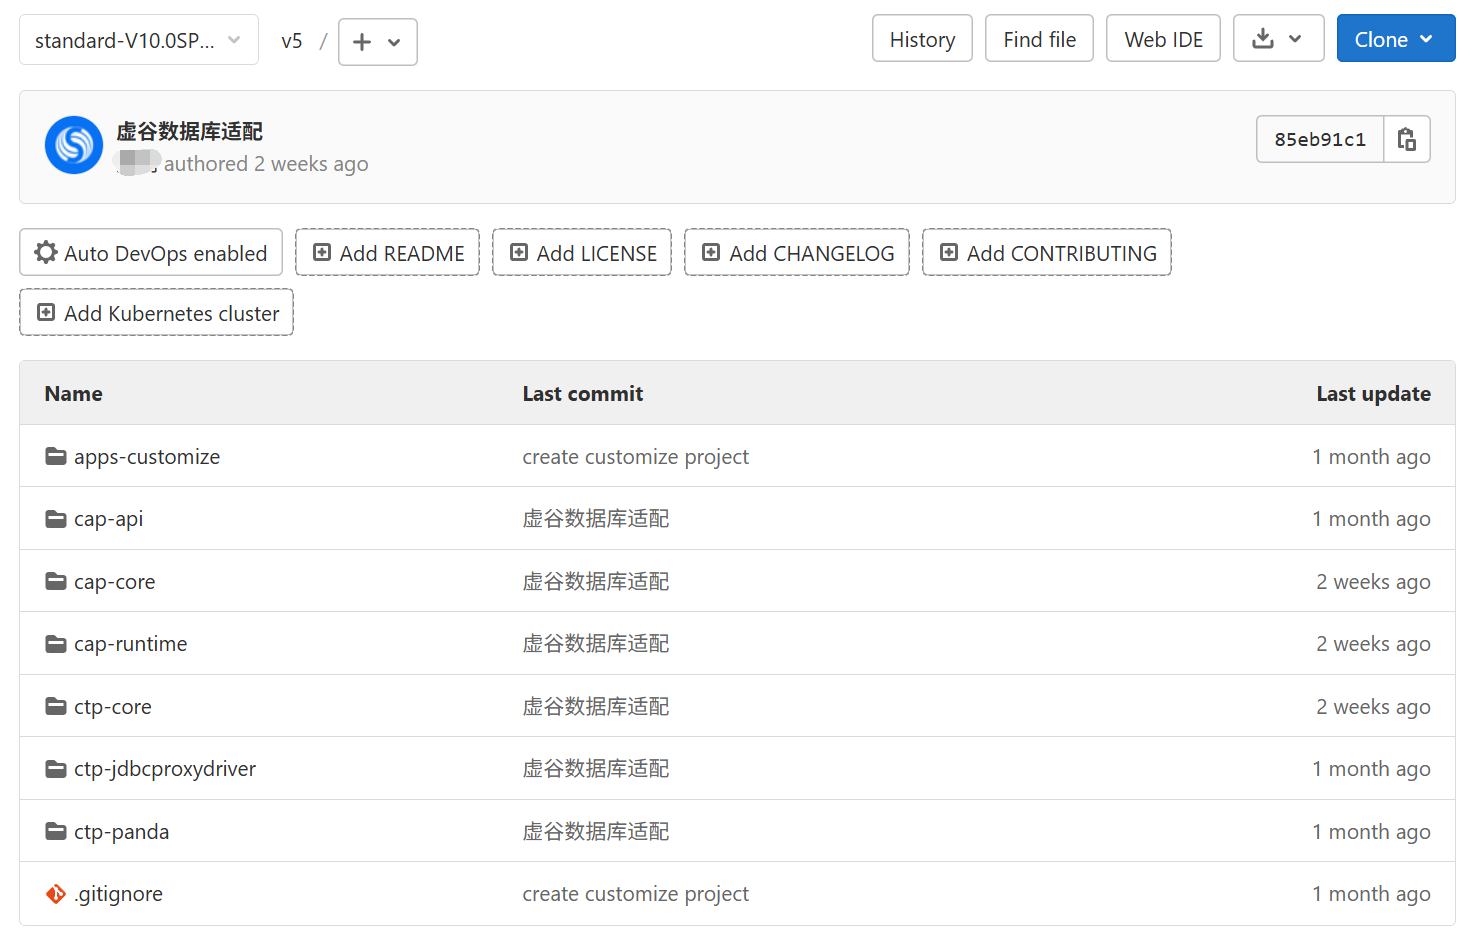Open the latest commit title link
1472x943 pixels.
point(190,131)
